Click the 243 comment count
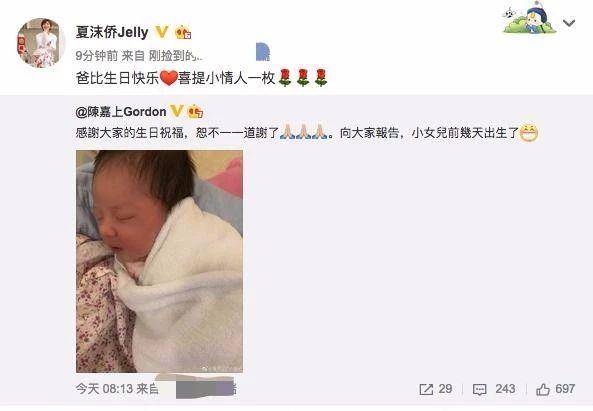 (505, 389)
